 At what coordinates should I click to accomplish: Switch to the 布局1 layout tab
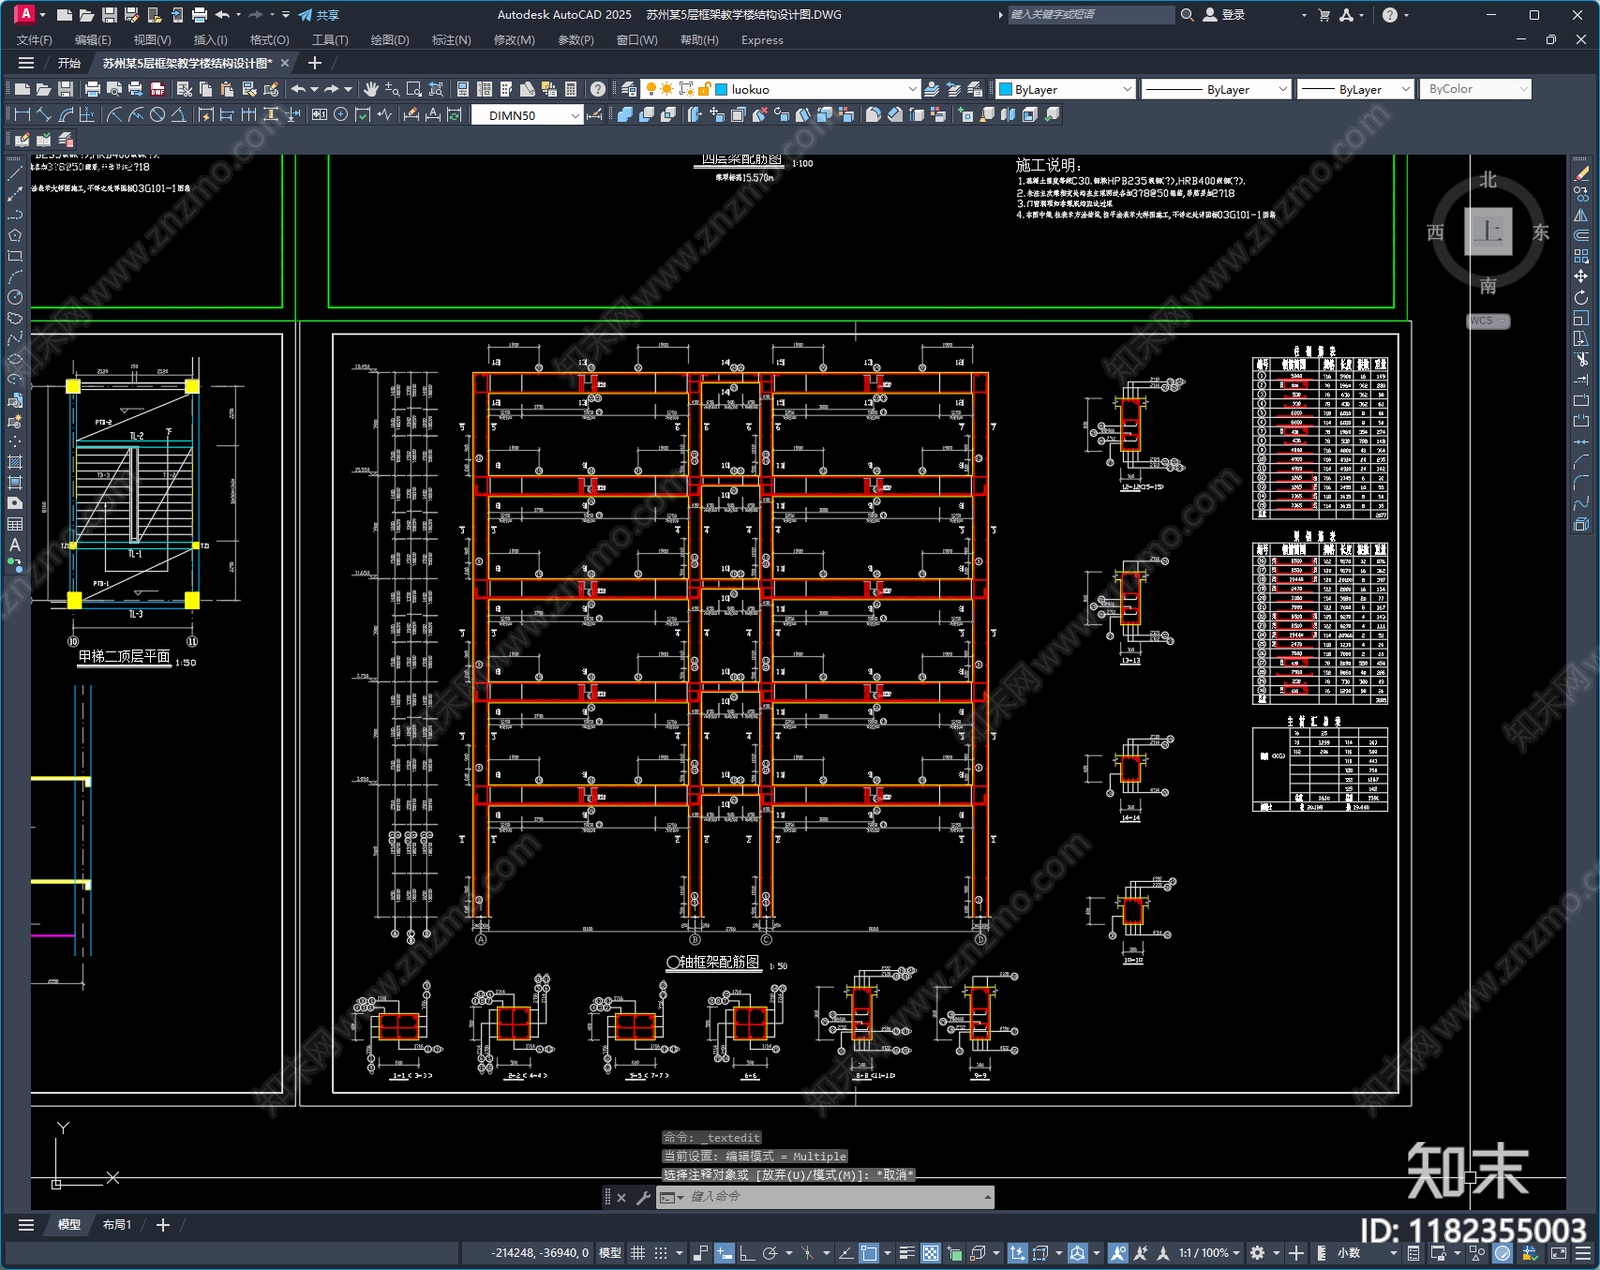point(117,1225)
